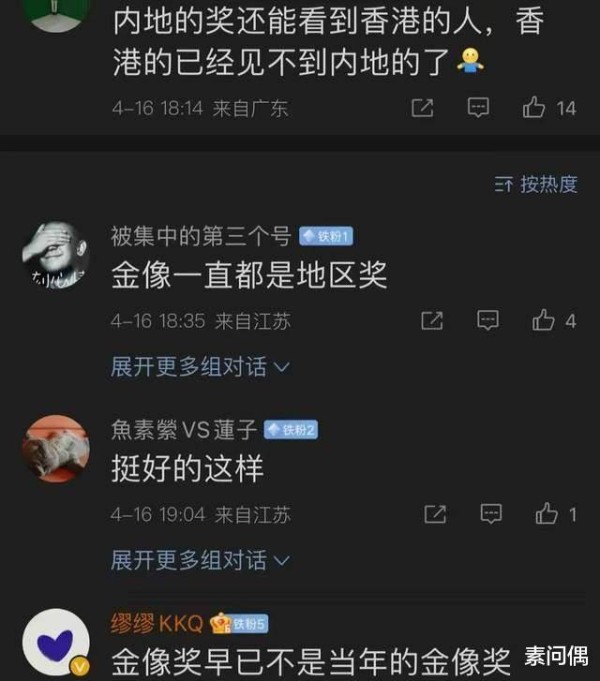Share the comment by 魚素縈VS蓮子

tap(435, 514)
